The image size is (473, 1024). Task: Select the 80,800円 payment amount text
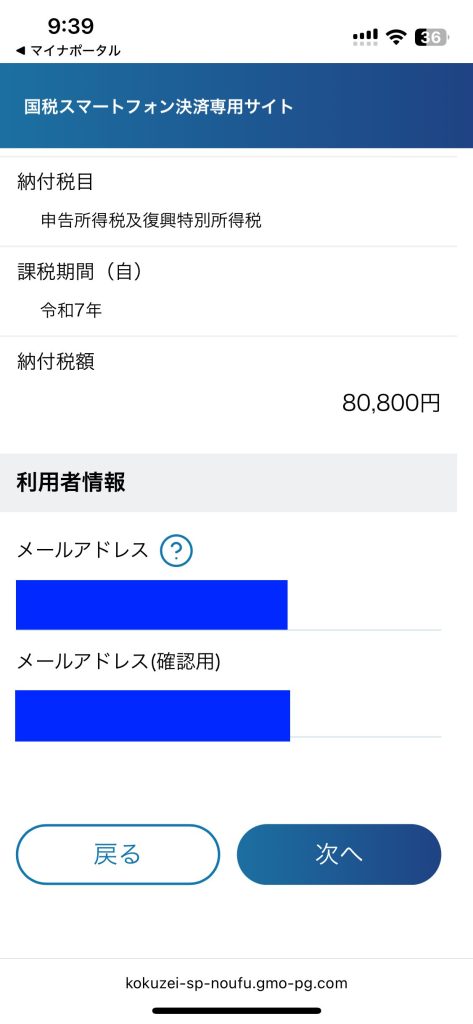[x=391, y=403]
